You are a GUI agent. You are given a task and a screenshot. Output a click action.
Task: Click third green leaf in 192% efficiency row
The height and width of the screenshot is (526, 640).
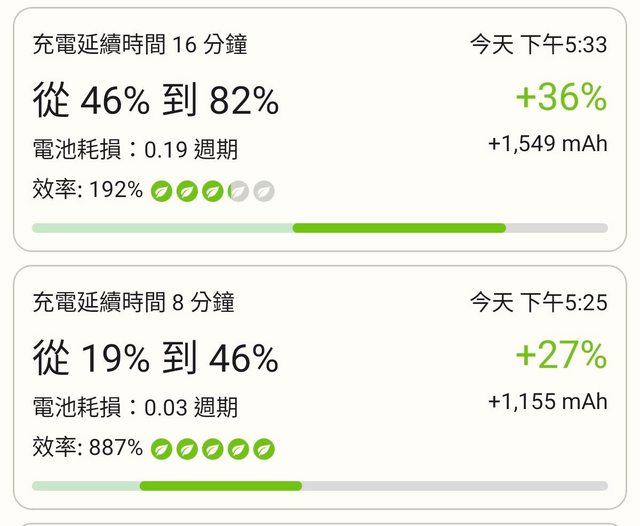pyautogui.click(x=212, y=190)
